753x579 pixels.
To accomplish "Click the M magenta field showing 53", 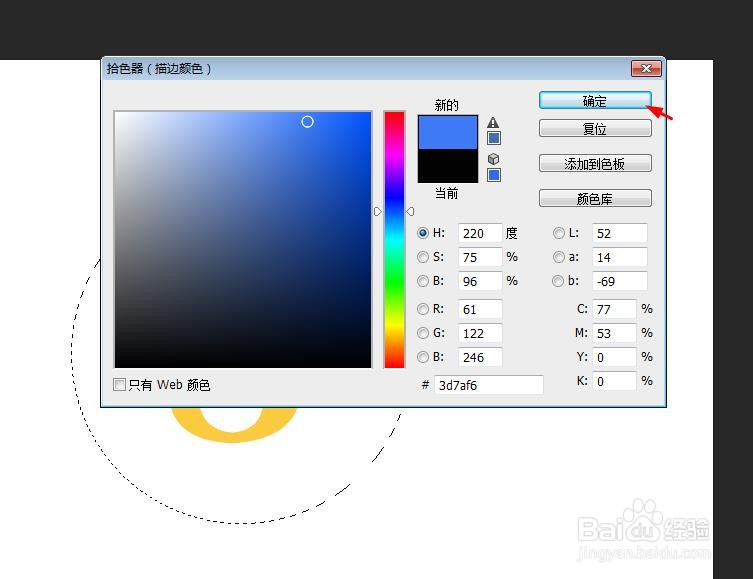I will (614, 333).
